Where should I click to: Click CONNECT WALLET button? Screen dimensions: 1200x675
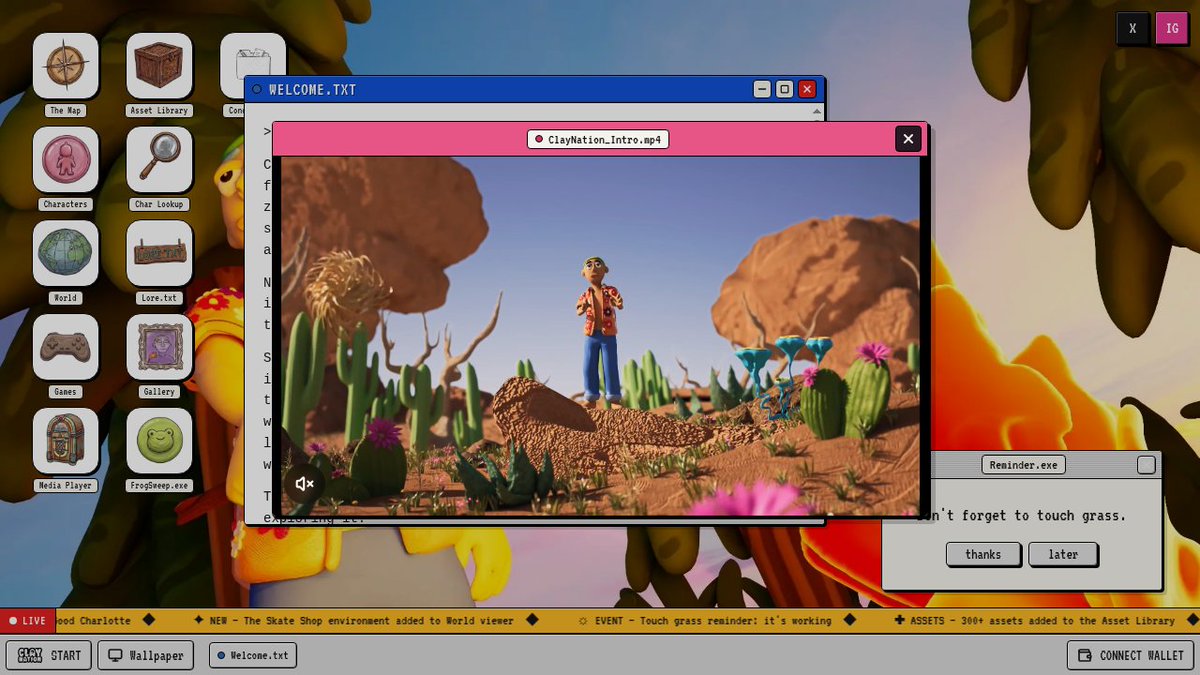point(1131,655)
